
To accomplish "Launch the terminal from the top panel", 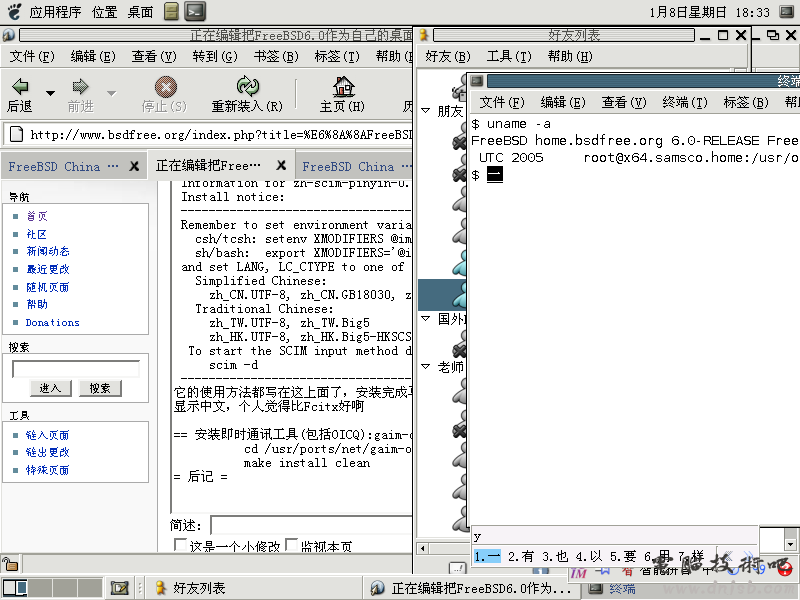I will [195, 11].
